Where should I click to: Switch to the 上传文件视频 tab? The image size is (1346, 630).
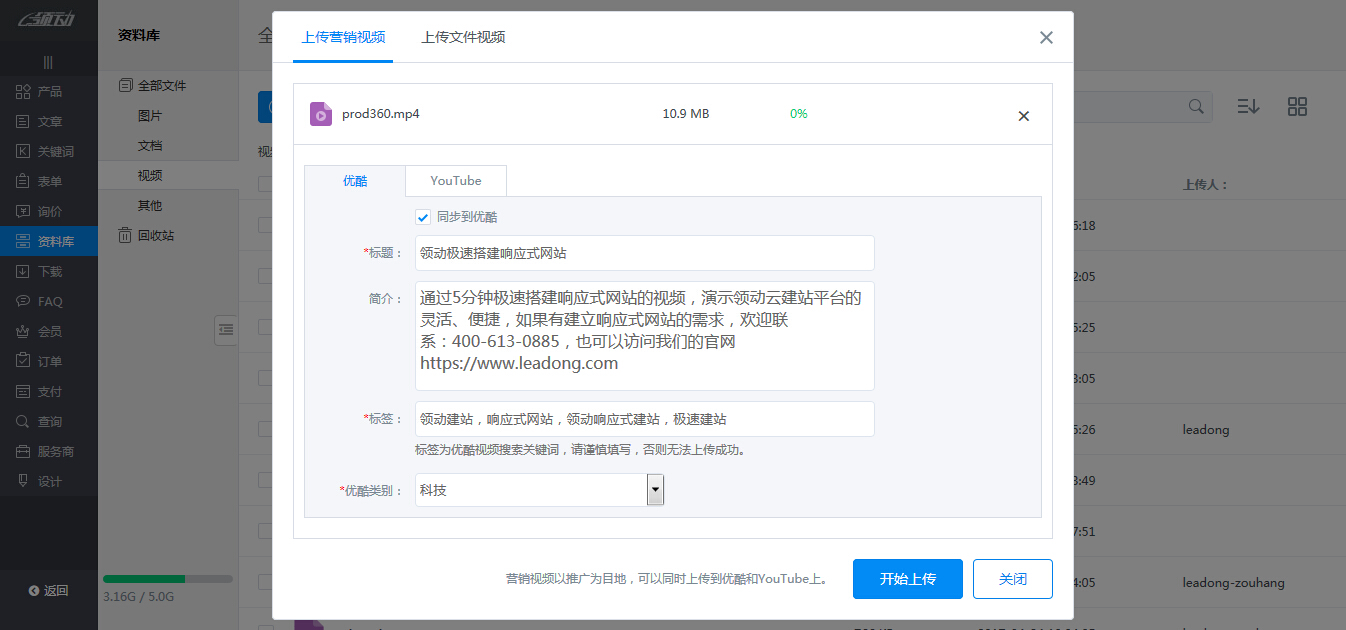pyautogui.click(x=463, y=36)
